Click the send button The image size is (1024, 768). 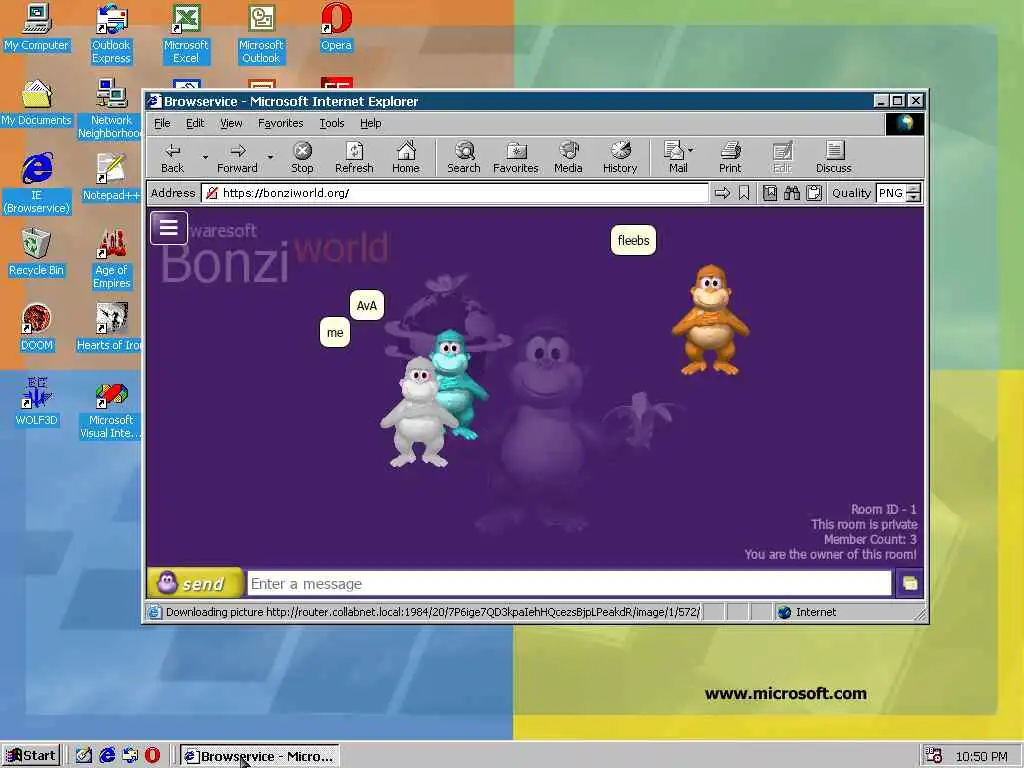click(195, 583)
